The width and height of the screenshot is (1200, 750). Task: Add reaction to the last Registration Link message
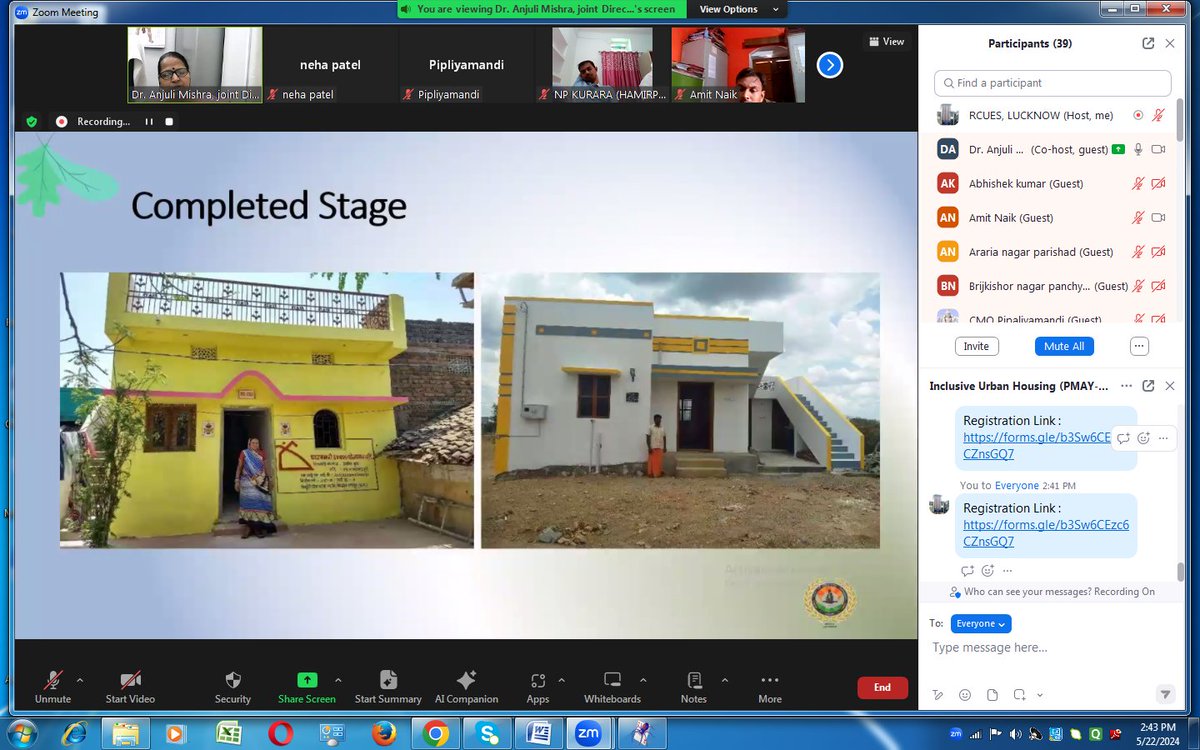(988, 571)
